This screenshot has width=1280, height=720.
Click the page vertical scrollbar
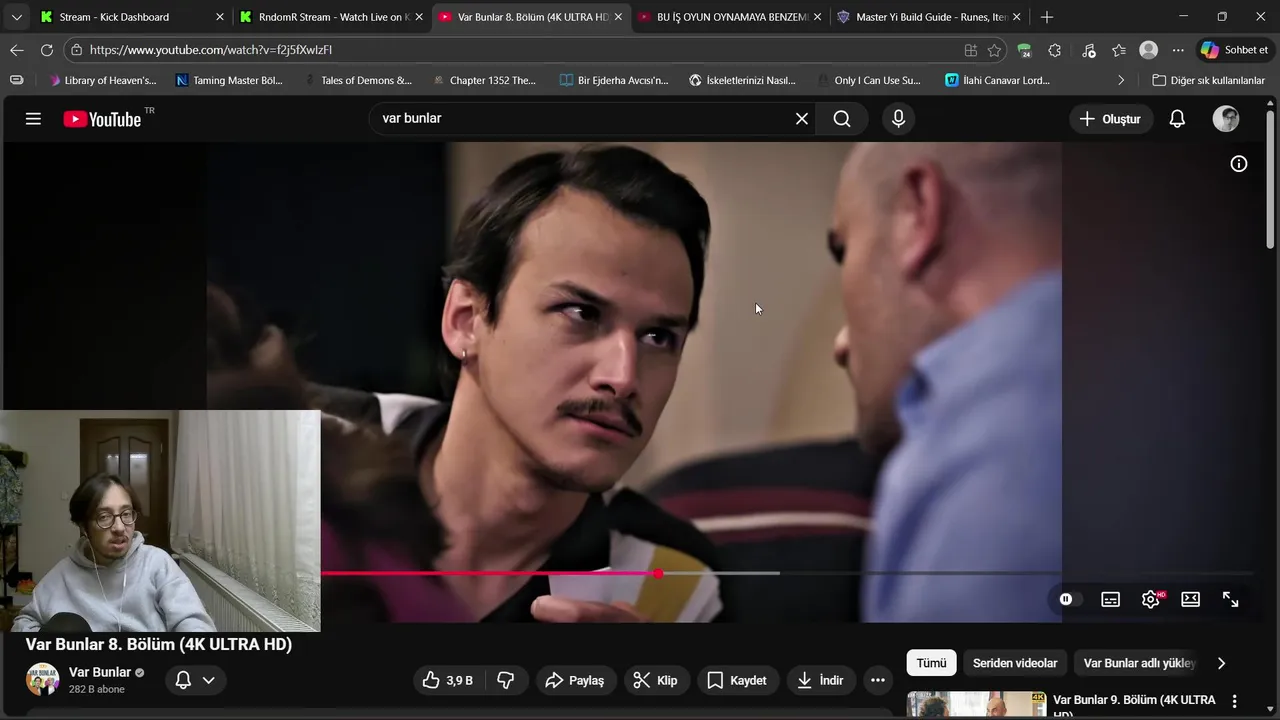(1271, 180)
